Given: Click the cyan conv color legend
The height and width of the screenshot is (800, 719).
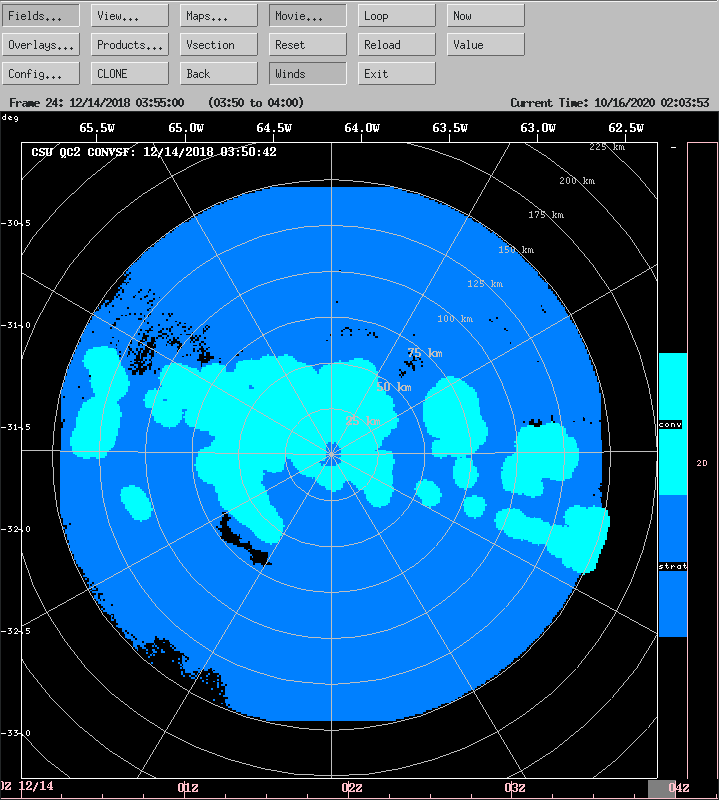Looking at the screenshot, I should (x=672, y=424).
